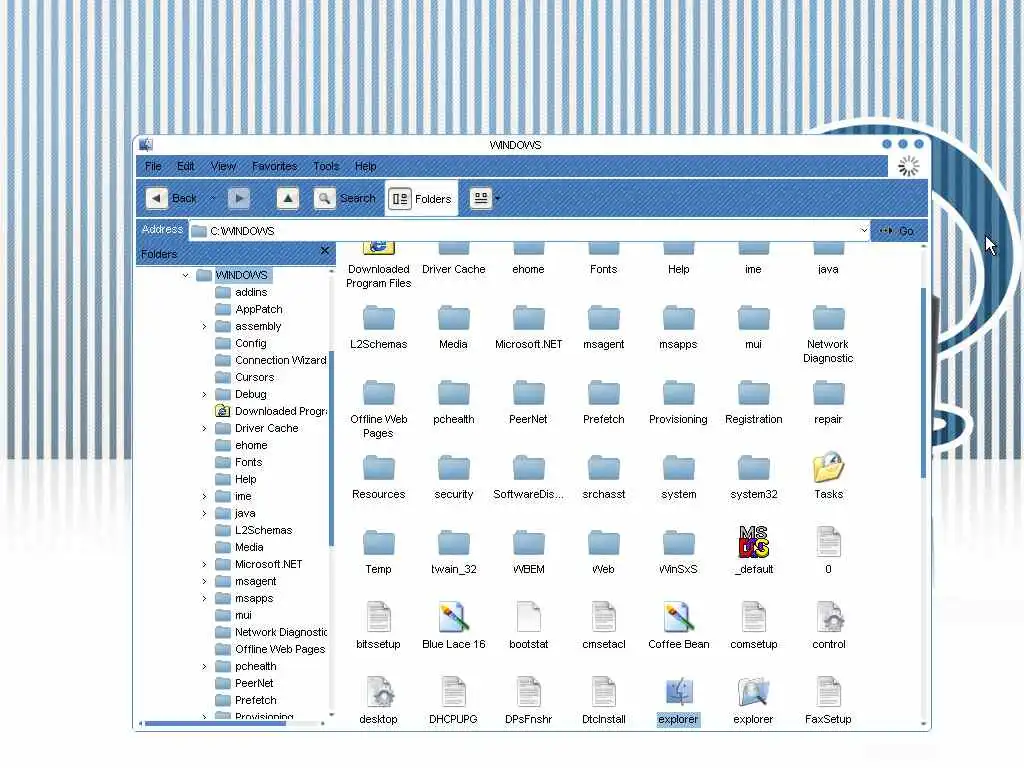Expand the Driver Cache tree node

click(x=204, y=428)
